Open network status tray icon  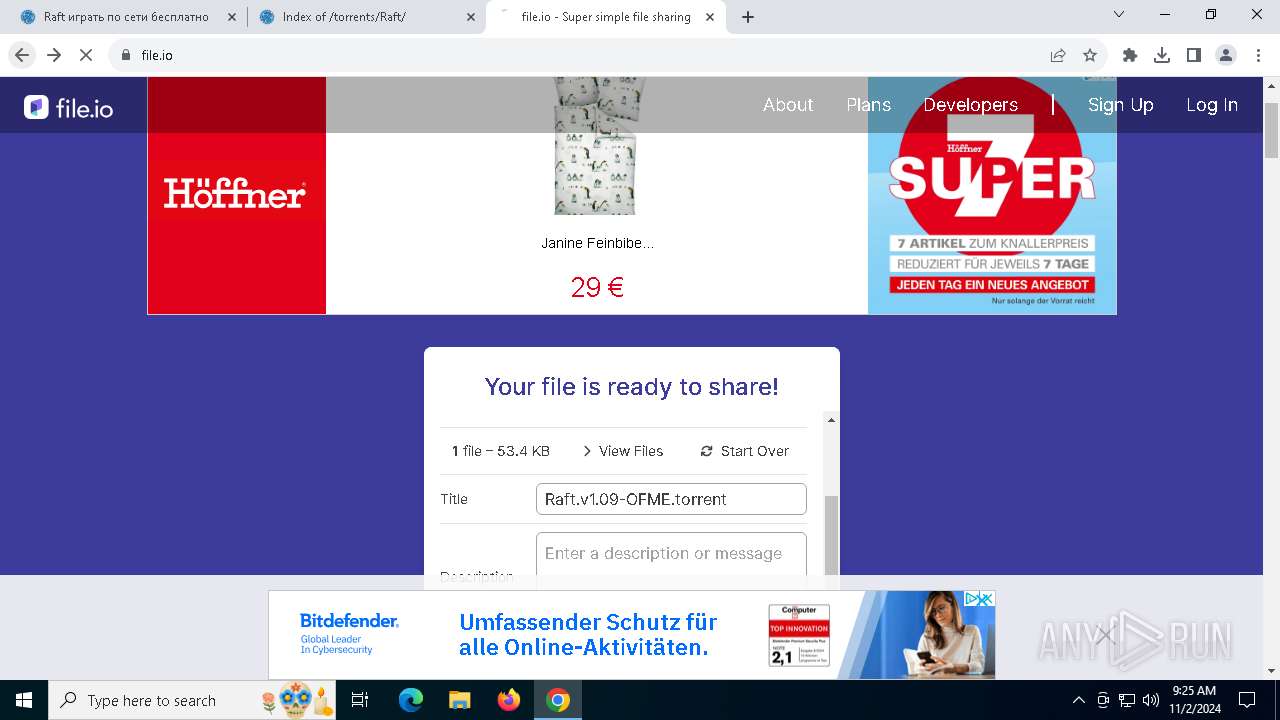point(1127,700)
